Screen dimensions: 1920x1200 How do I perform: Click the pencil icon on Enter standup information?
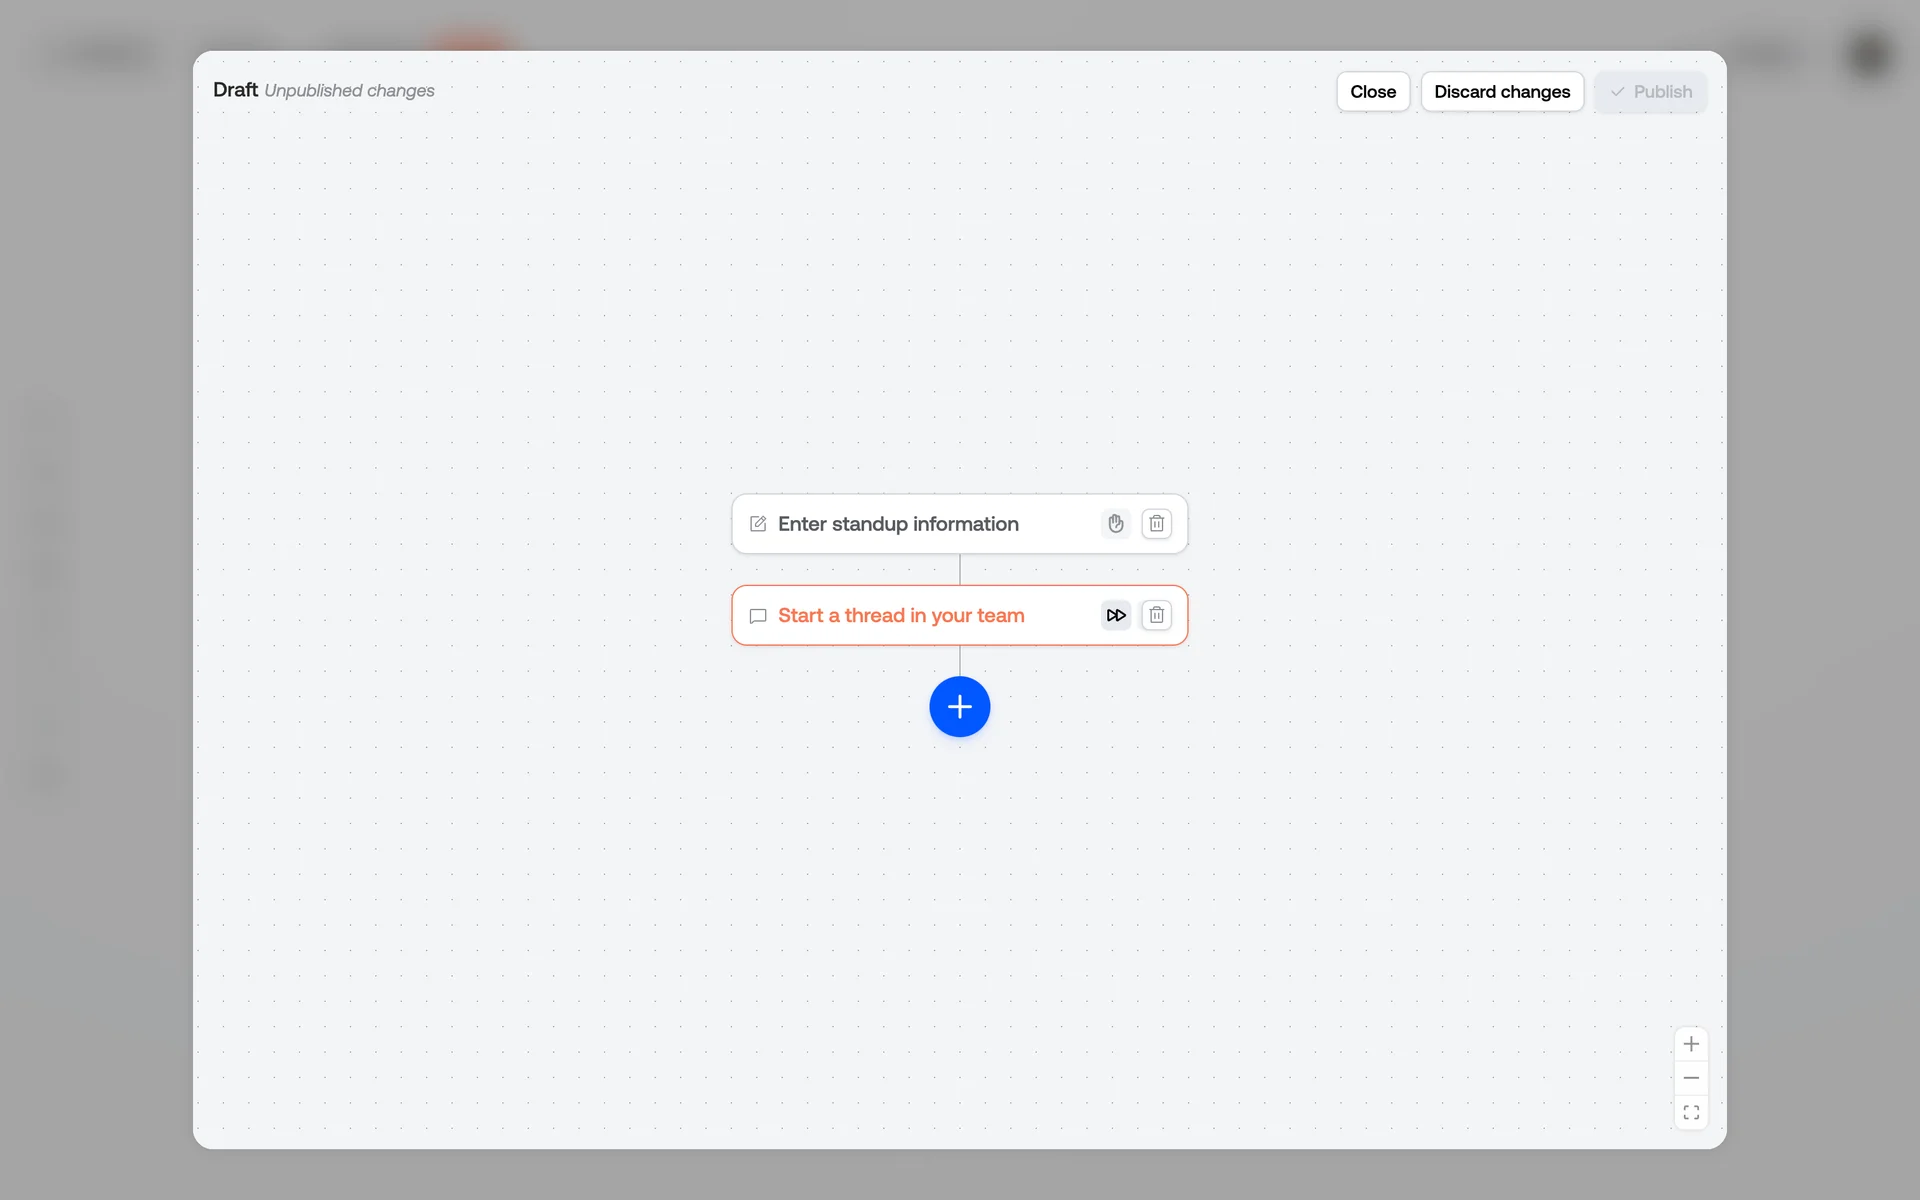coord(758,524)
